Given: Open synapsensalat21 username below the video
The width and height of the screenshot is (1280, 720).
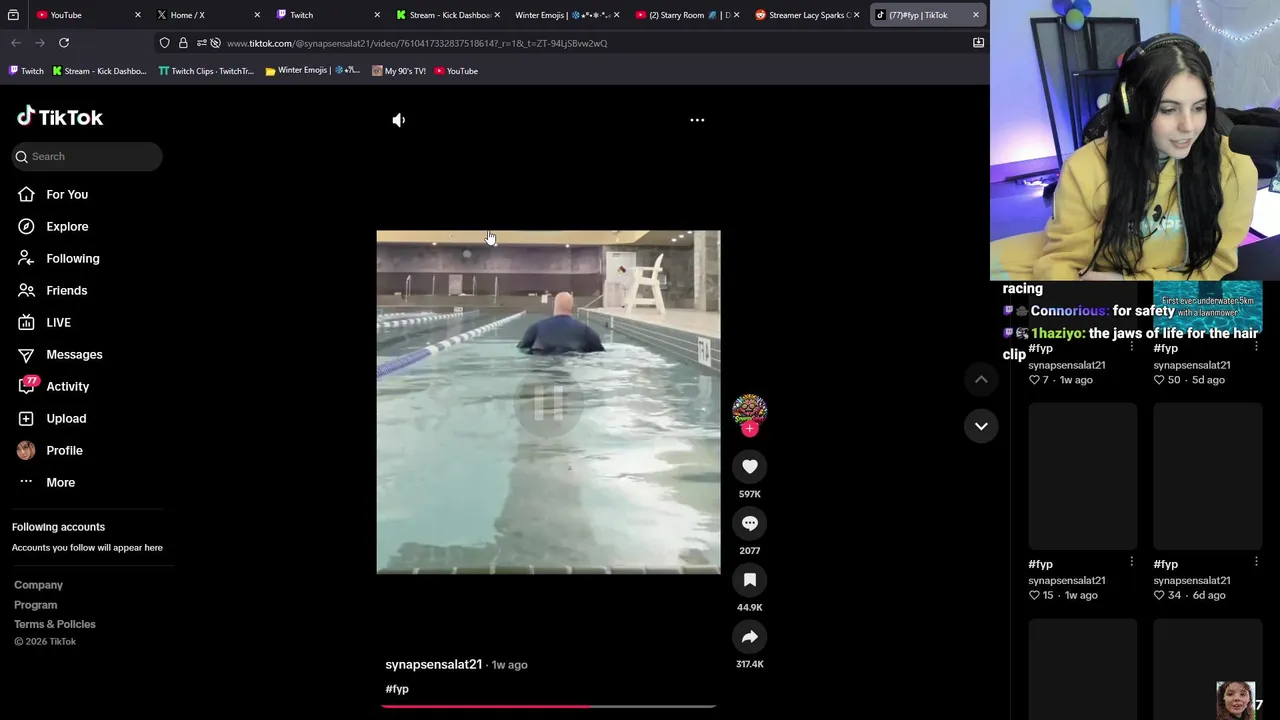Looking at the screenshot, I should click(434, 664).
